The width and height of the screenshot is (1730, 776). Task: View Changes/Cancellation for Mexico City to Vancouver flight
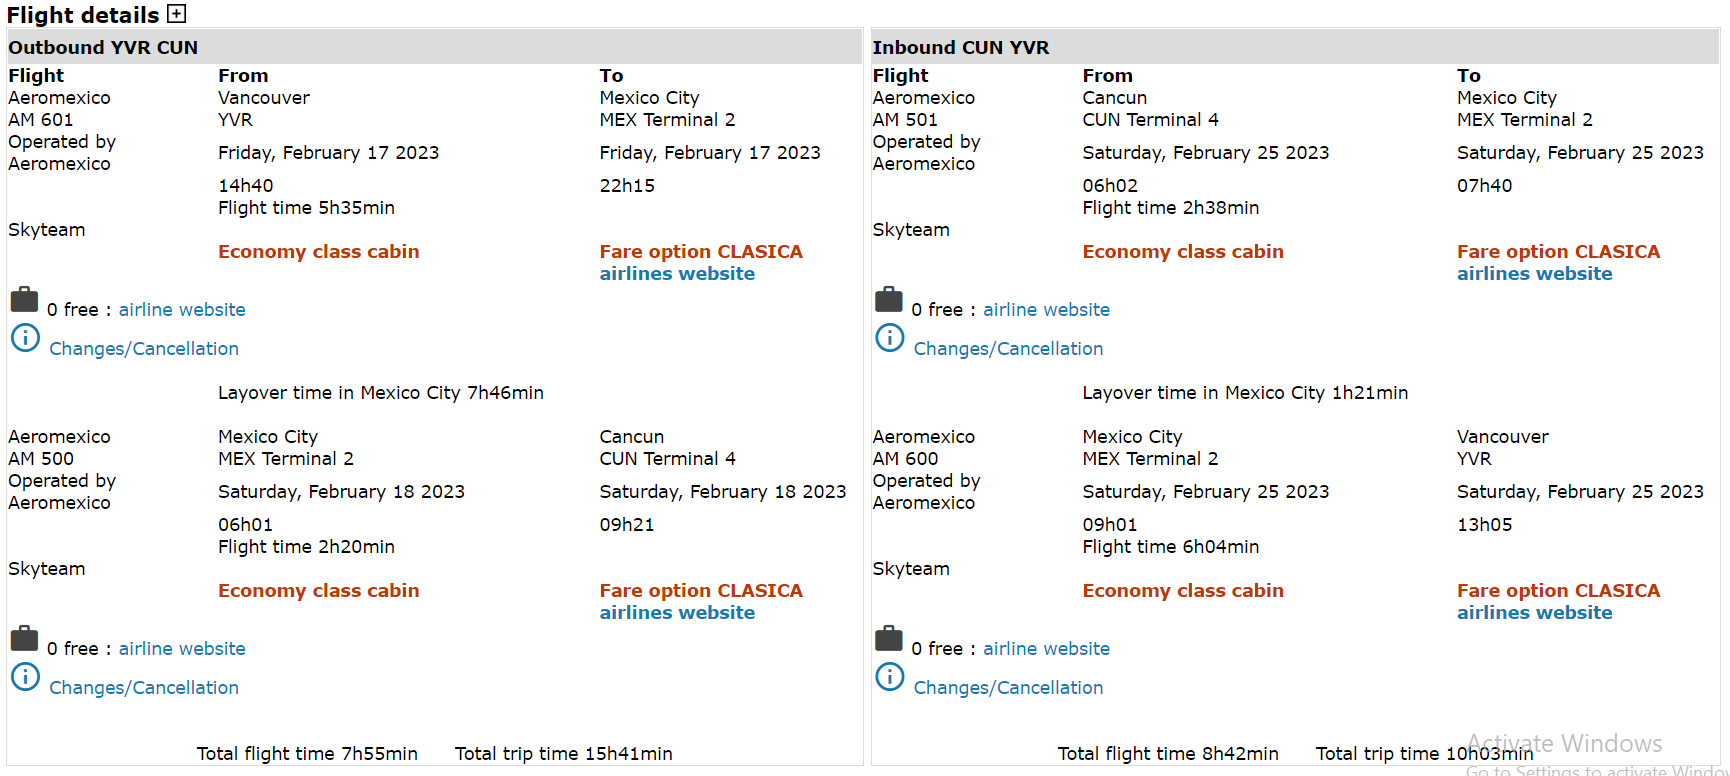(1008, 688)
